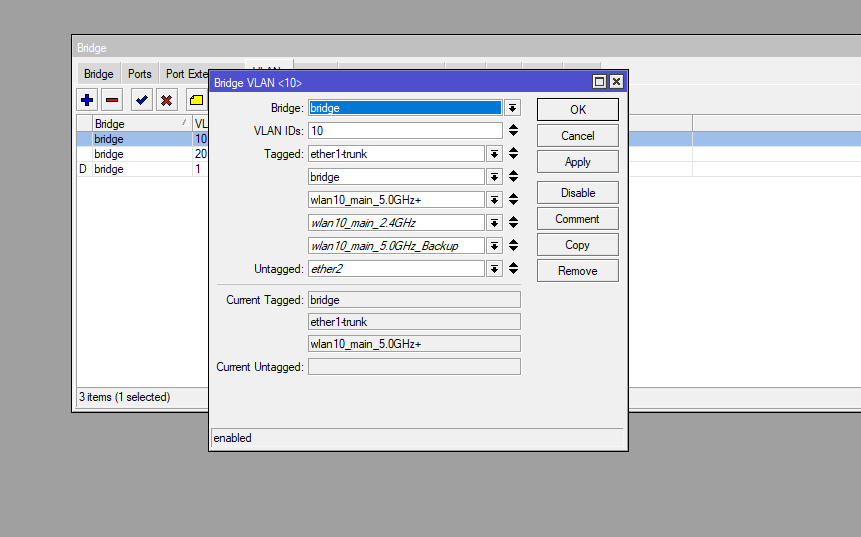Click add/remove arrows beside Tagged bridge
Image resolution: width=861 pixels, height=537 pixels.
pyautogui.click(x=513, y=176)
